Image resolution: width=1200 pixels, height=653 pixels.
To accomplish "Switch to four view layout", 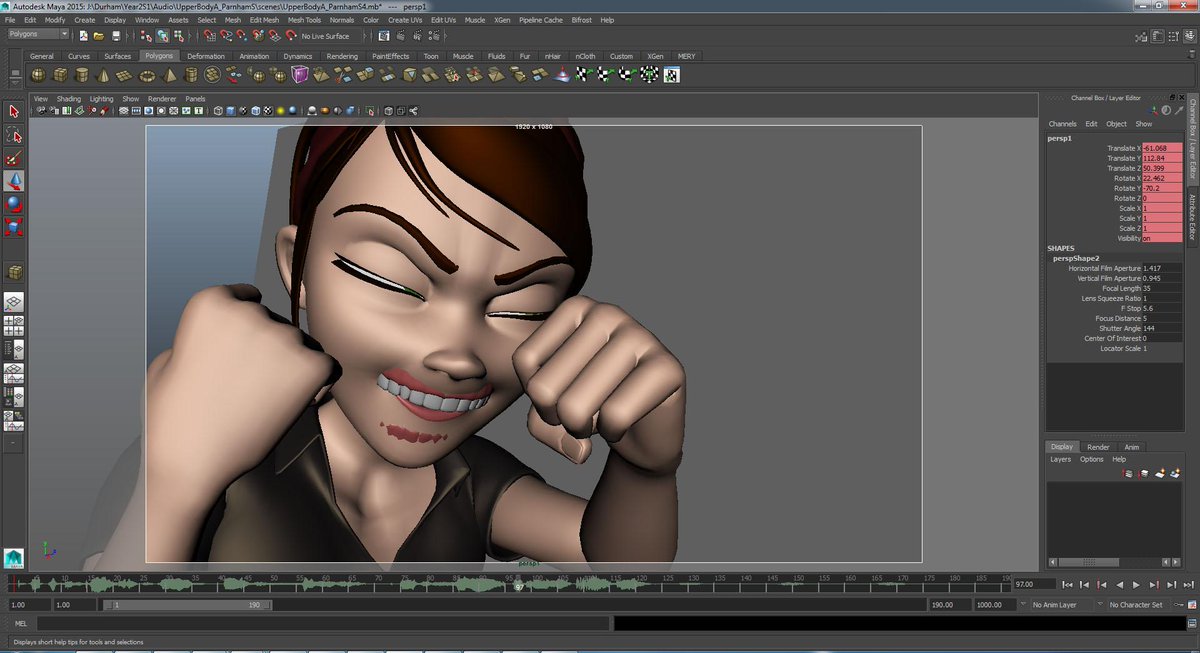I will [x=14, y=325].
